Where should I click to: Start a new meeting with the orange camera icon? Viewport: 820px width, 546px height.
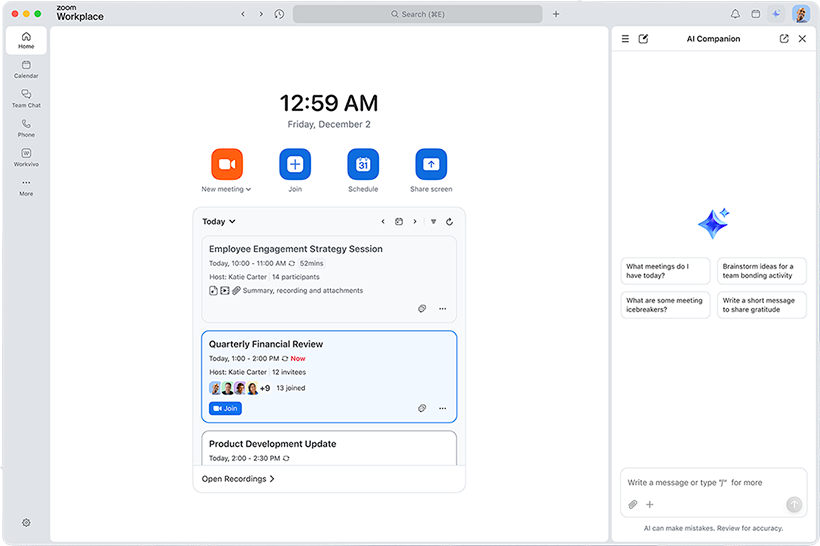[x=227, y=164]
